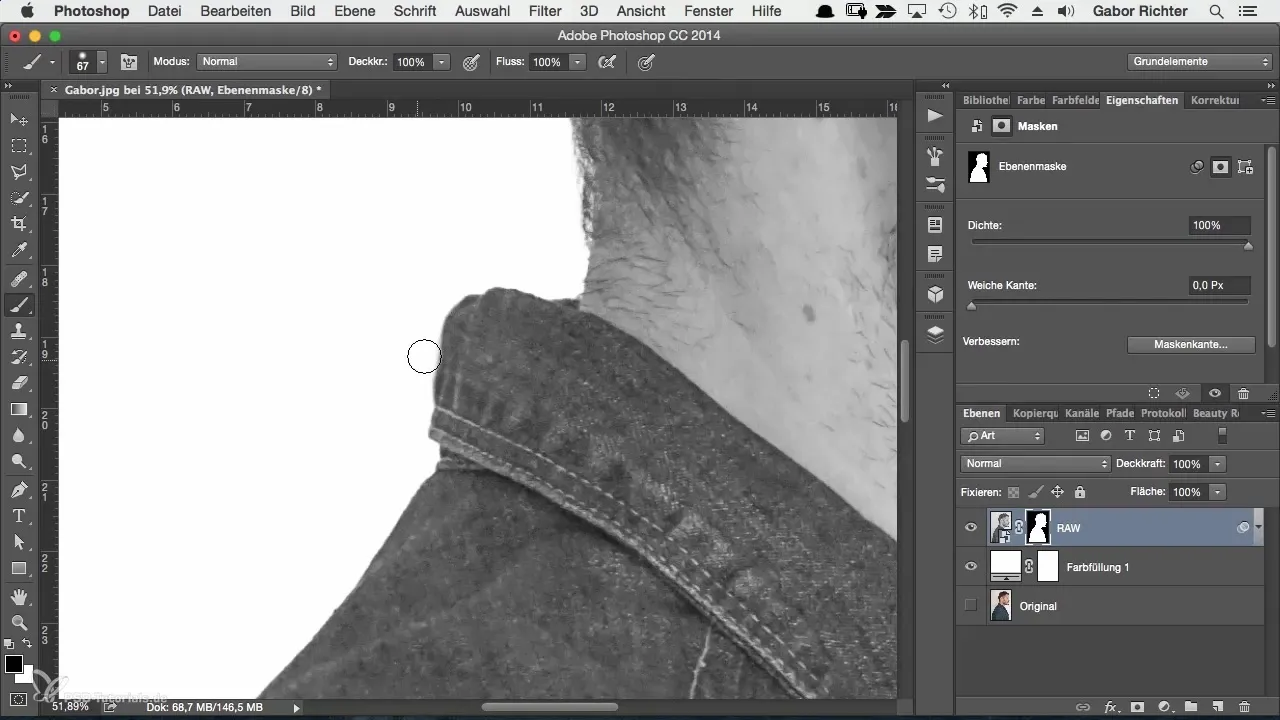Load selection from mask icon
The height and width of the screenshot is (720, 1280).
1154,393
